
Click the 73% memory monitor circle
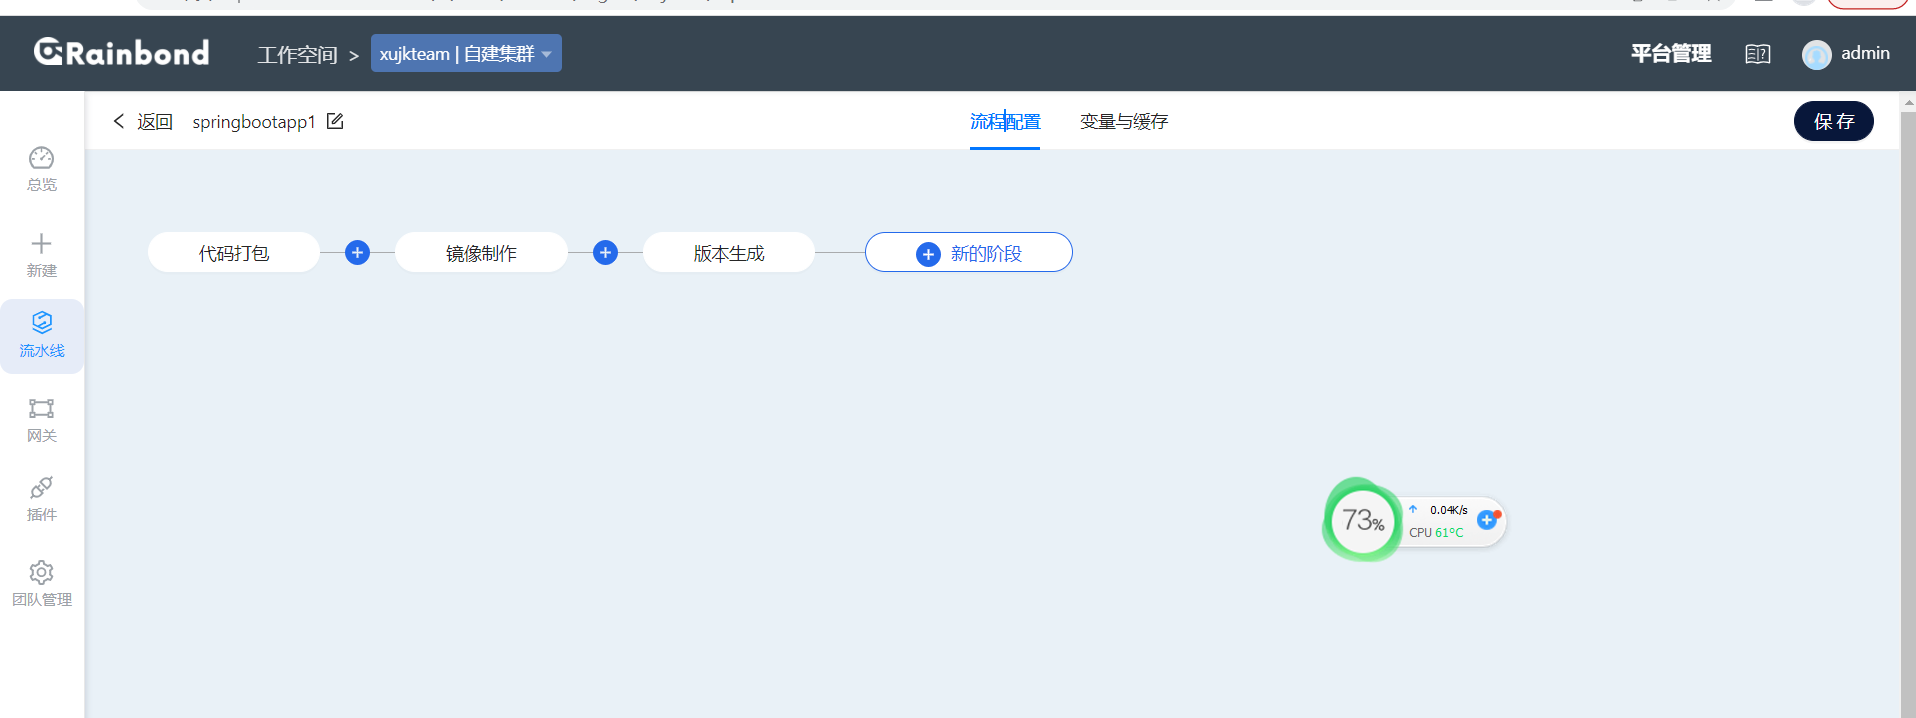[1362, 520]
